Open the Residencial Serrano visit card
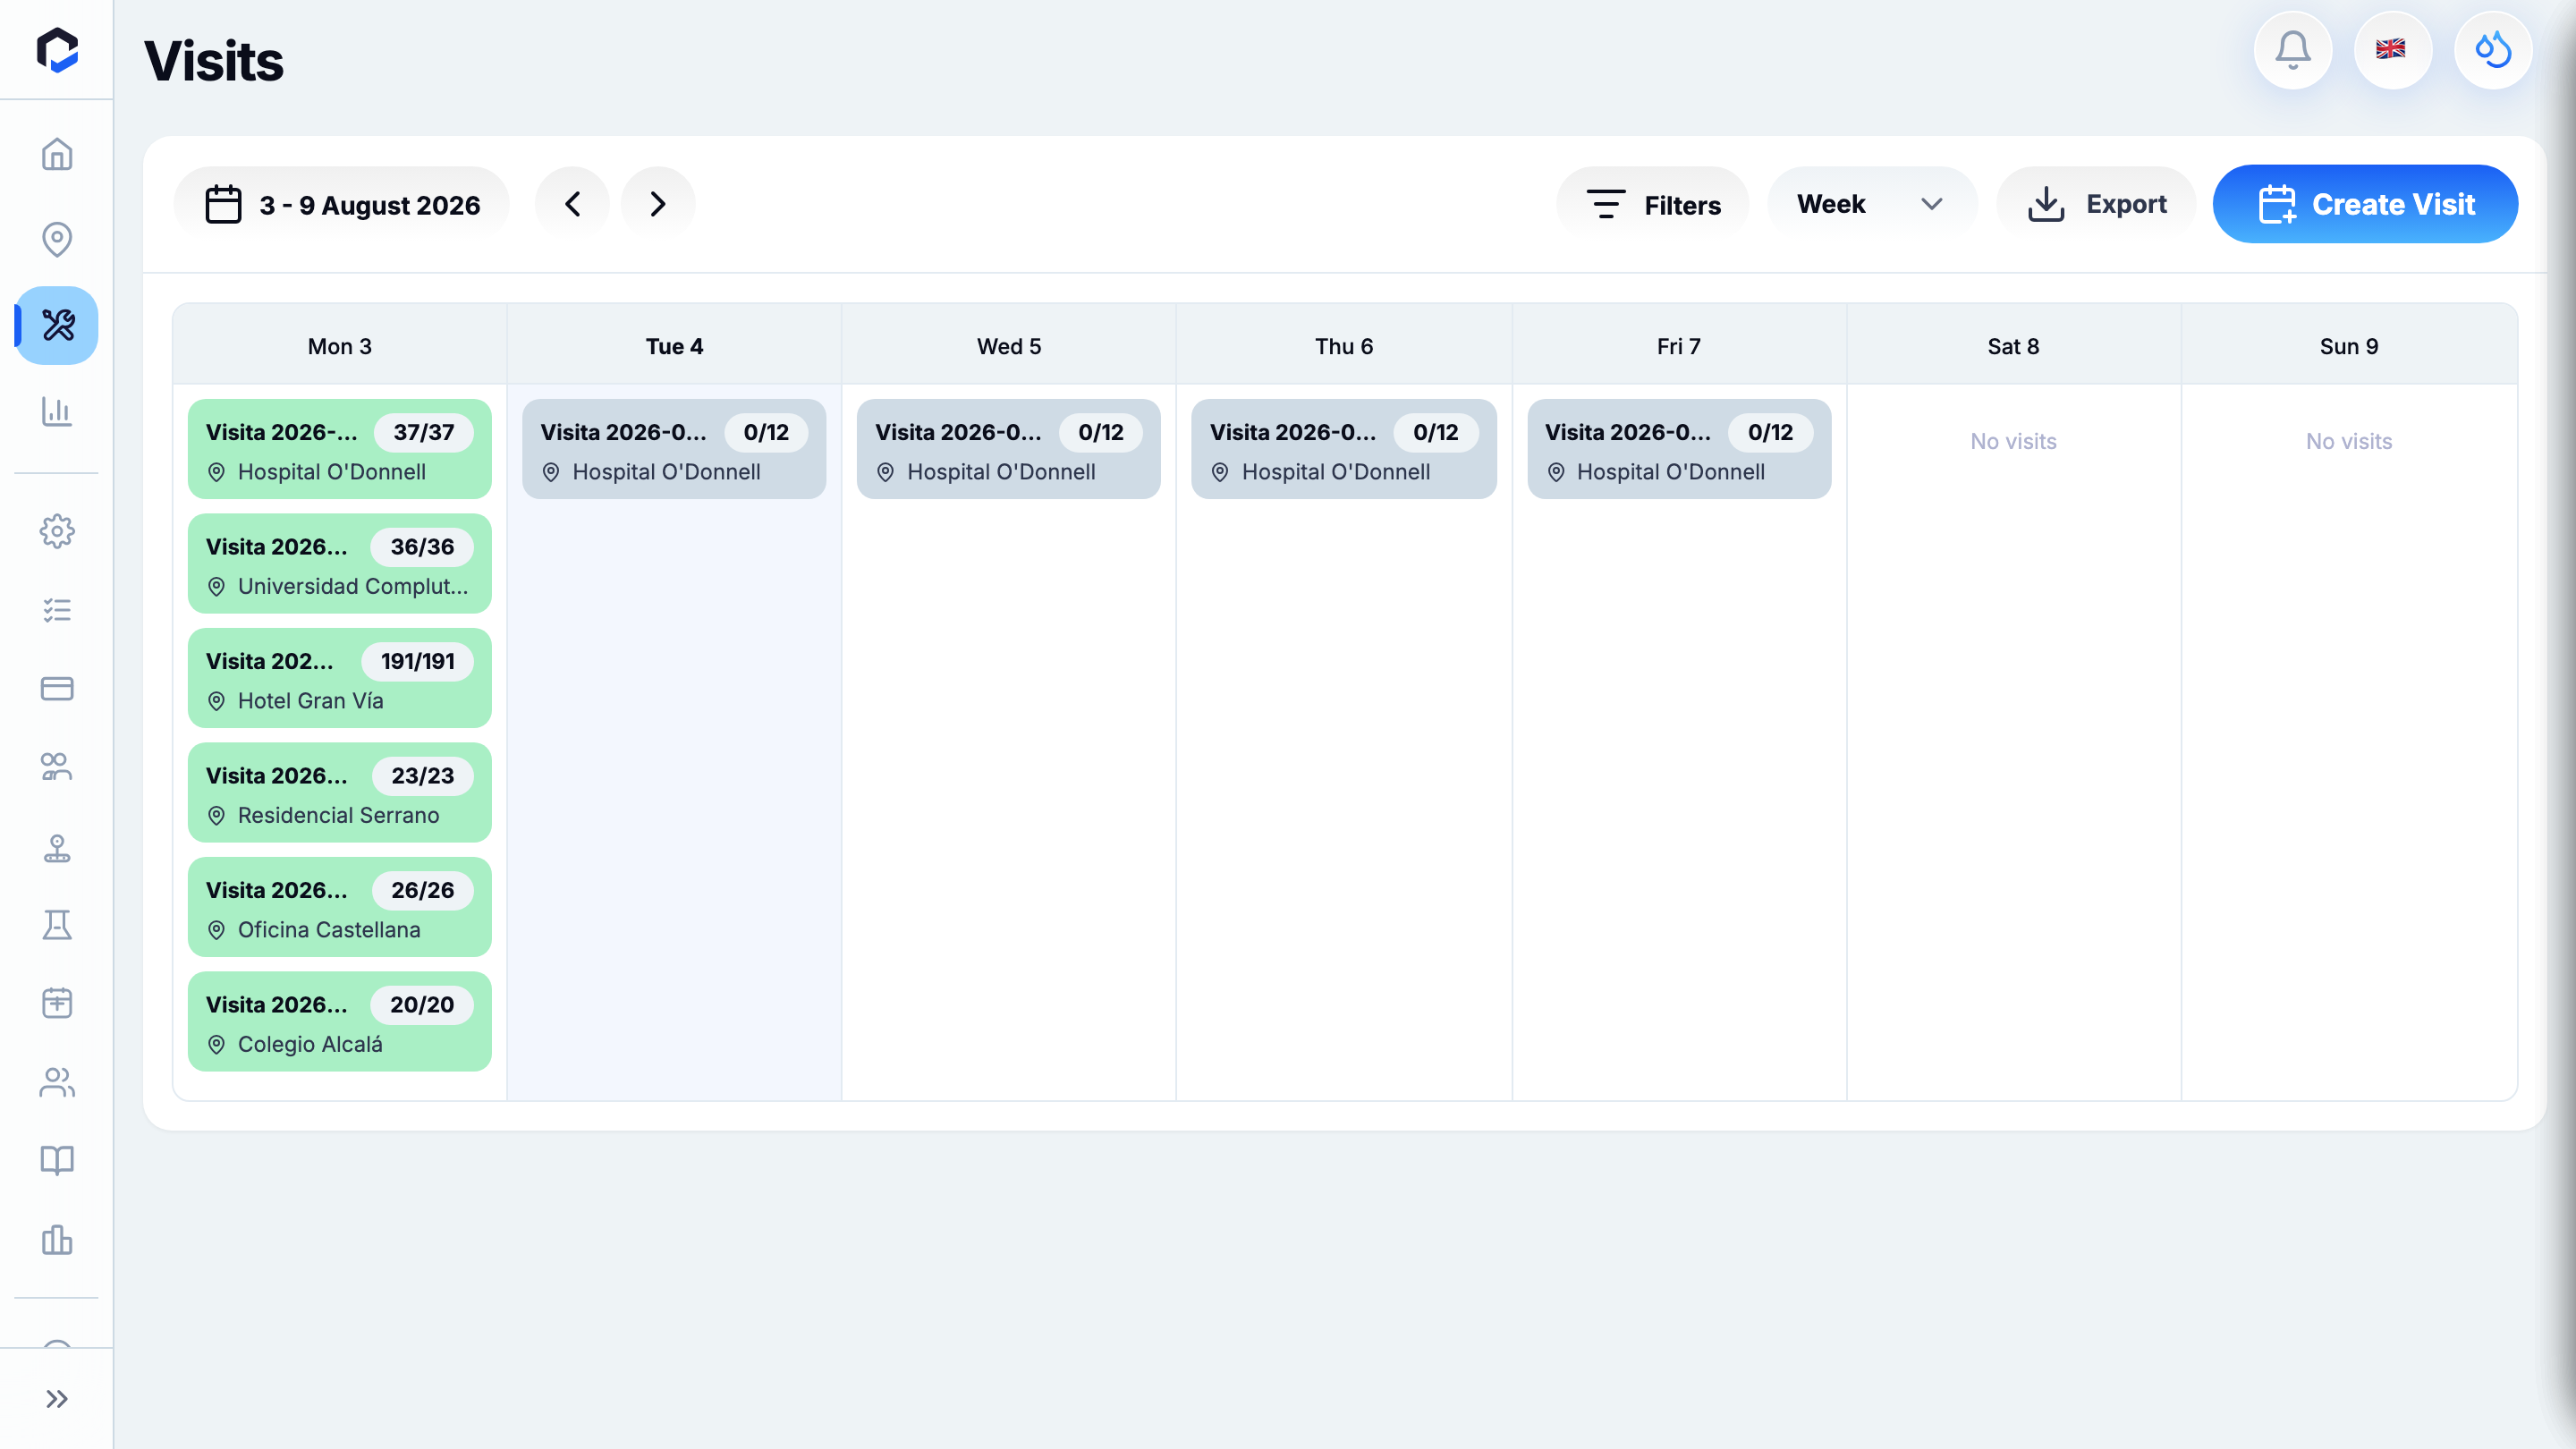This screenshot has width=2576, height=1449. click(x=340, y=793)
